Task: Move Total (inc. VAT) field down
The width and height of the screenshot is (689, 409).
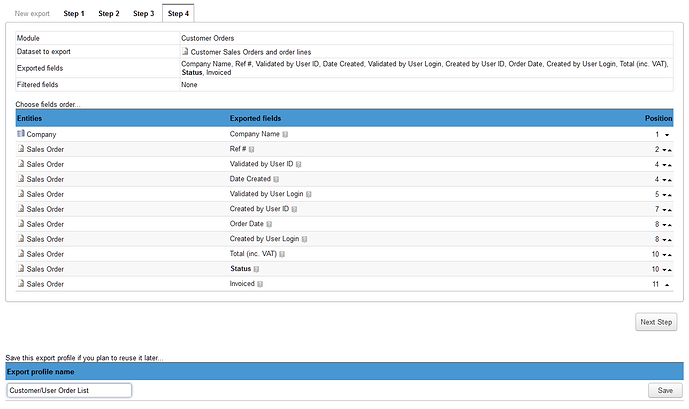Action: (x=665, y=254)
